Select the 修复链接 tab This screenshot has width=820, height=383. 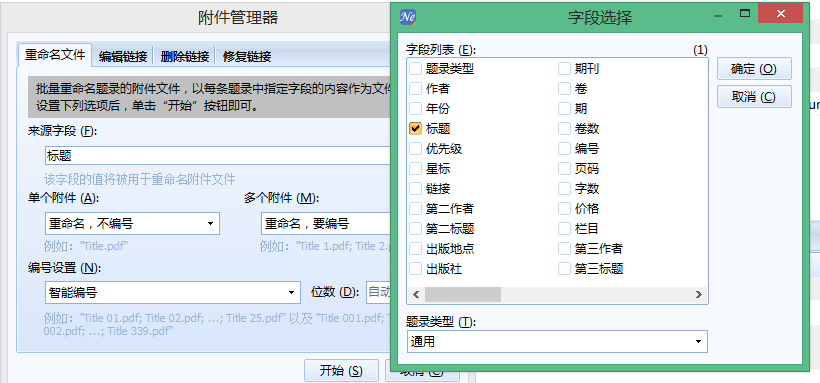click(247, 57)
